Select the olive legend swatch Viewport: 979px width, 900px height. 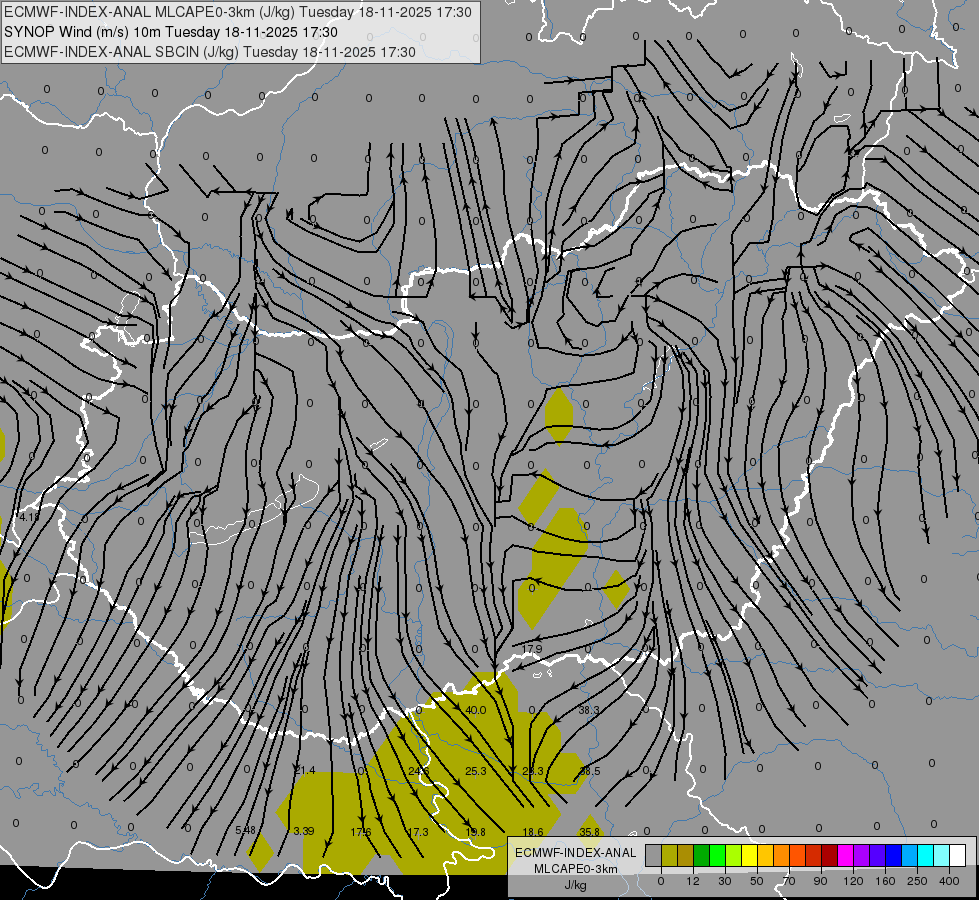click(x=669, y=855)
